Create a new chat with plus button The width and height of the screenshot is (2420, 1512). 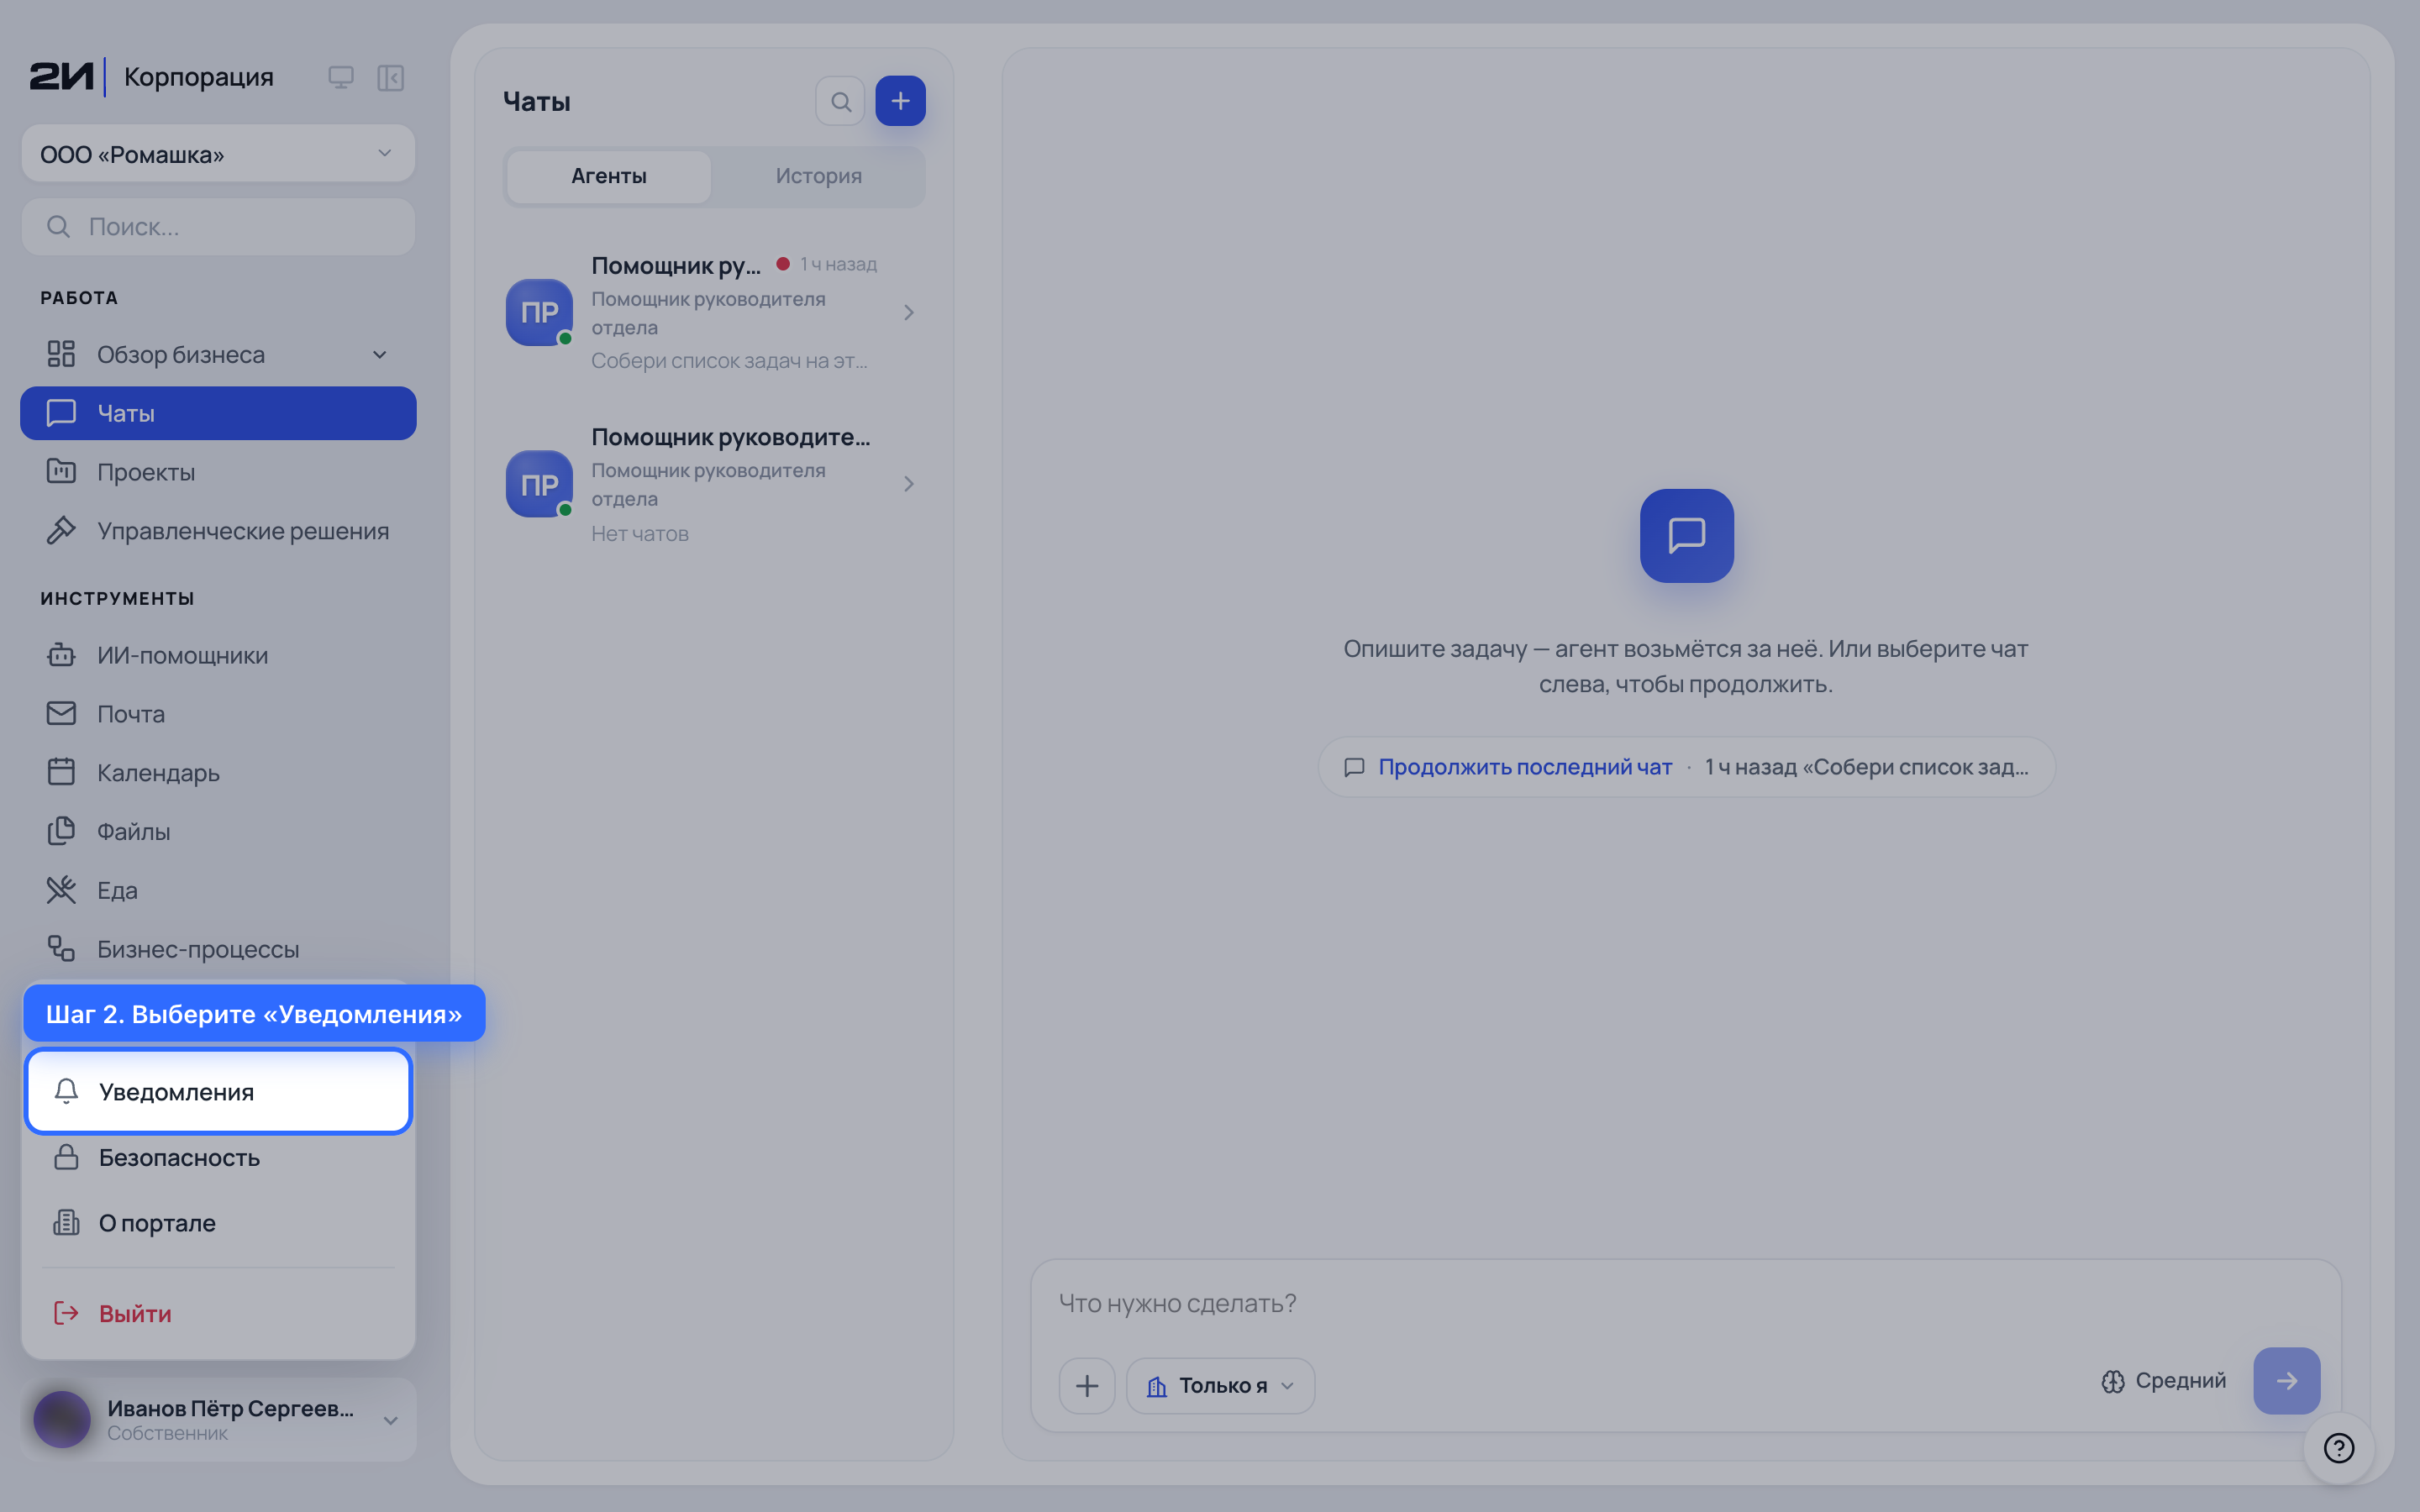click(900, 101)
